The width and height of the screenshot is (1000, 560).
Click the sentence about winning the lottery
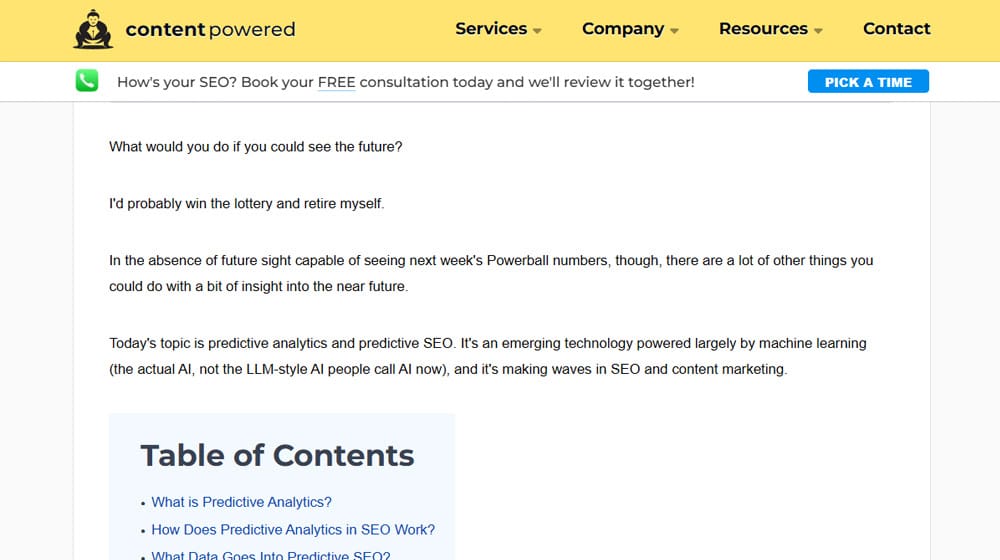tap(247, 203)
